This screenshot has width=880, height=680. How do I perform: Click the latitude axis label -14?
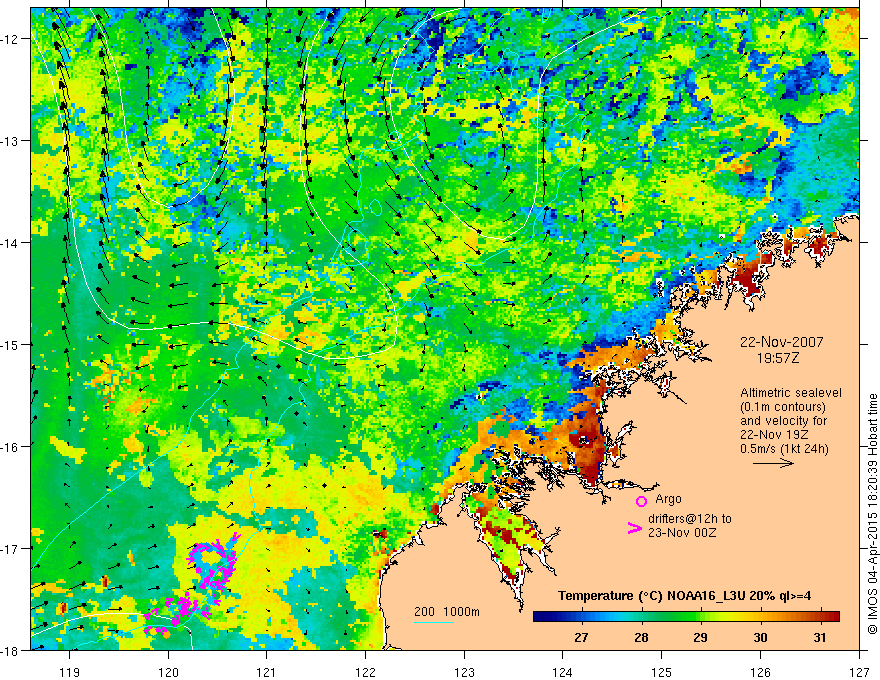click(11, 242)
